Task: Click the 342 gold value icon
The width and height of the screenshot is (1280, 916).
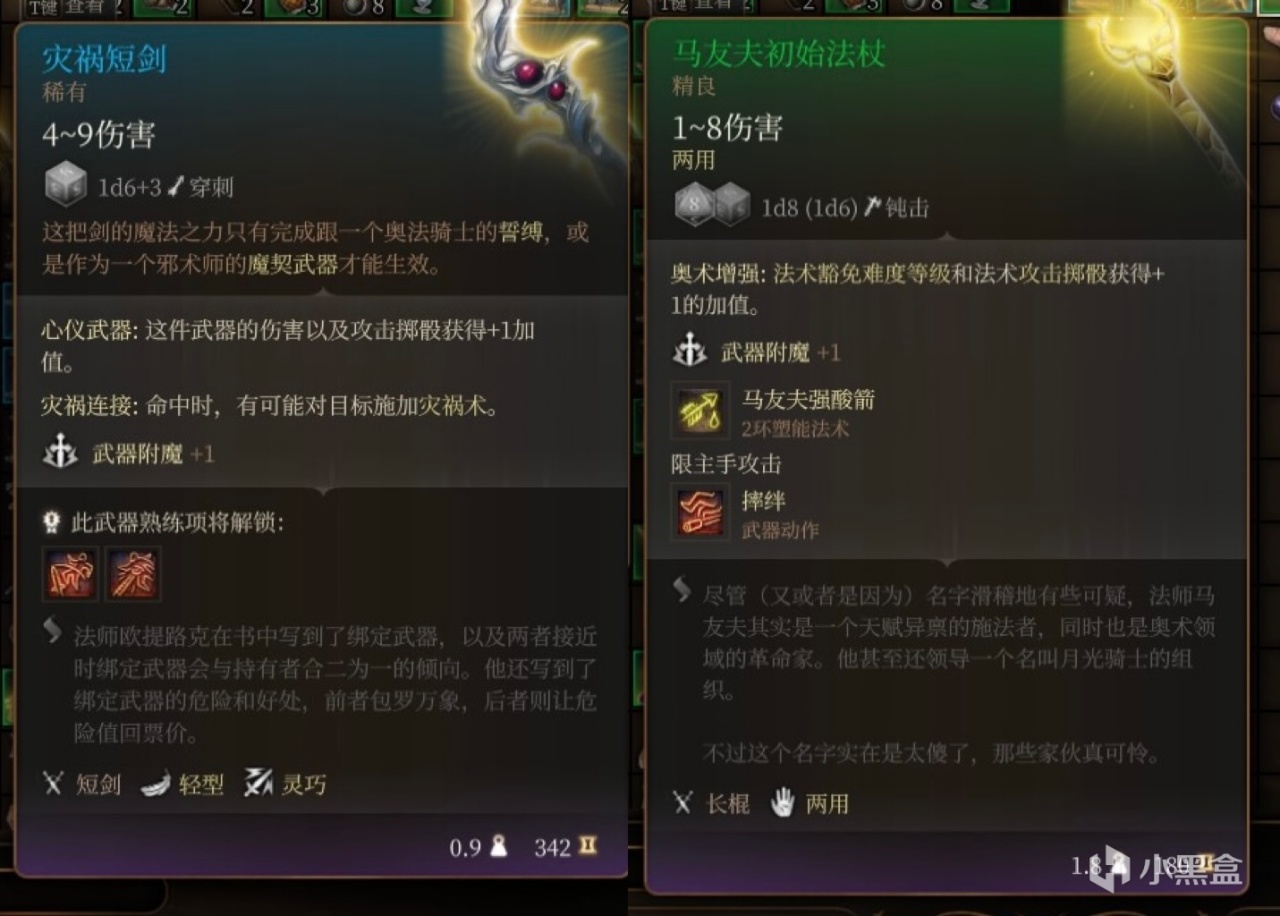Action: [x=588, y=847]
